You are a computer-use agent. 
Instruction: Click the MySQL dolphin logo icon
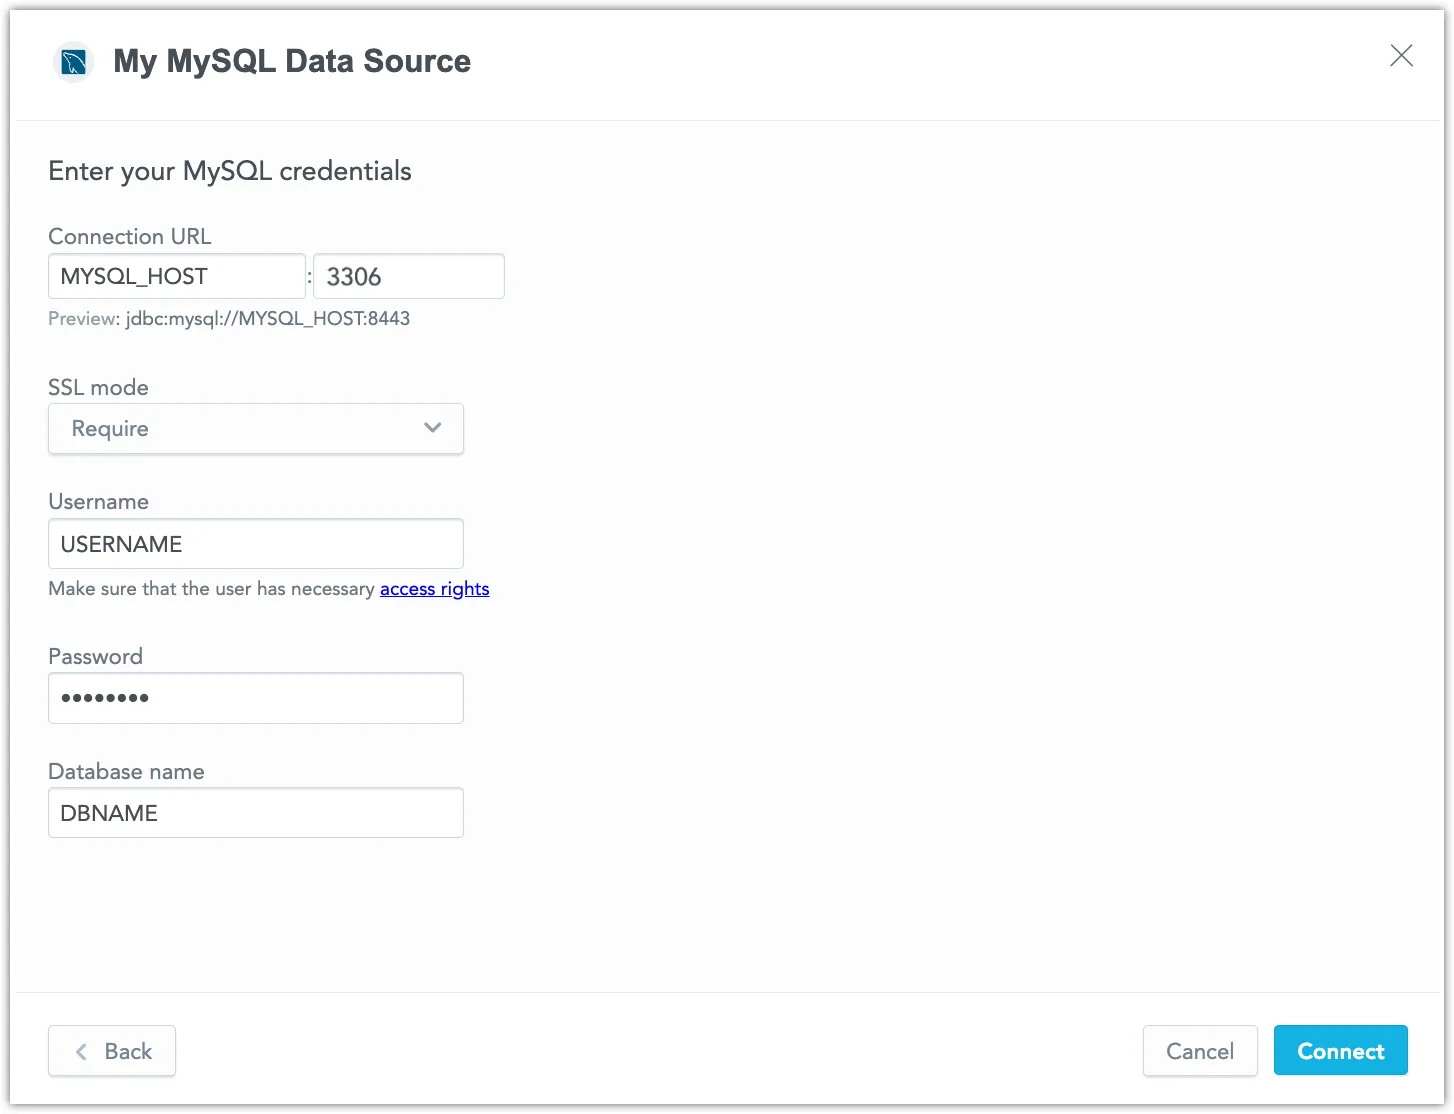coord(72,61)
